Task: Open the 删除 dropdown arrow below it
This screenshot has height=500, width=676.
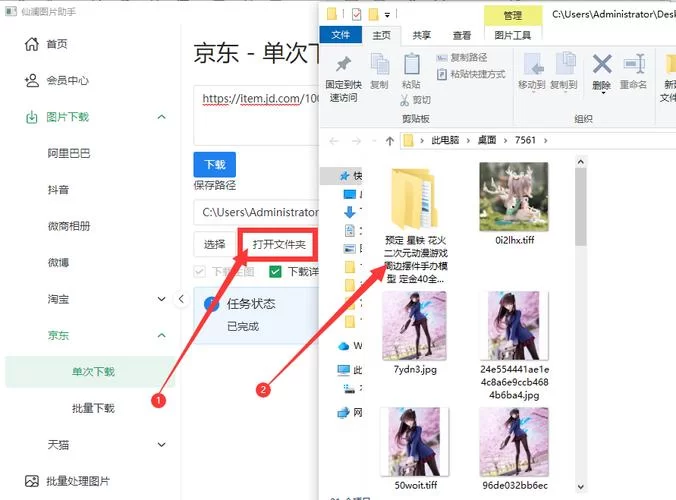Action: (603, 93)
